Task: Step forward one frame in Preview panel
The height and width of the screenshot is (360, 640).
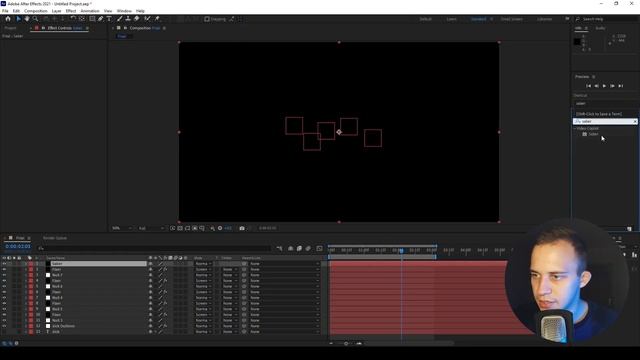Action: (x=612, y=86)
